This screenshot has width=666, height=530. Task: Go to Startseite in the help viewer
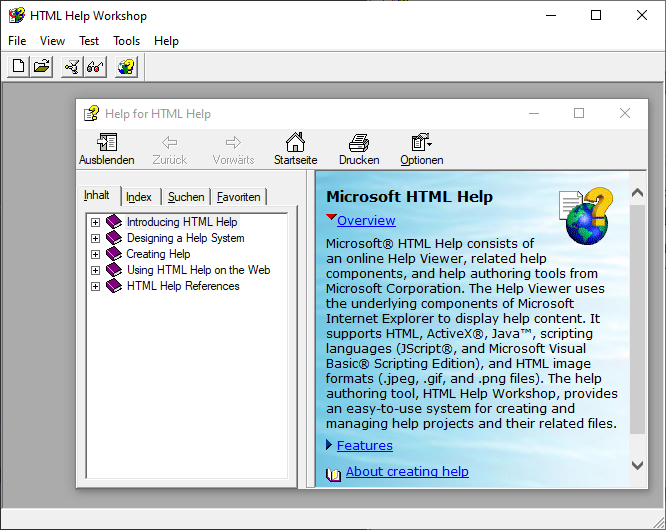pos(295,149)
